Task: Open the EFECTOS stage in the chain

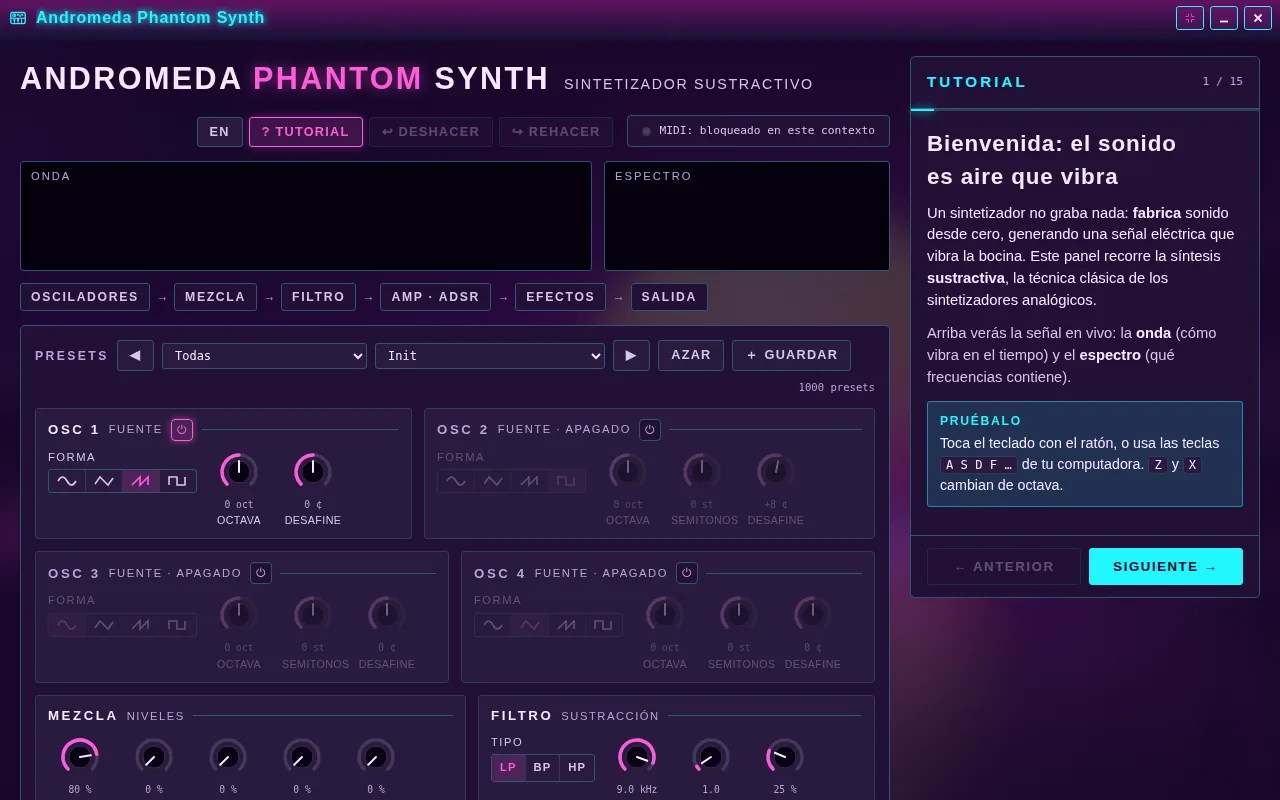Action: [560, 297]
